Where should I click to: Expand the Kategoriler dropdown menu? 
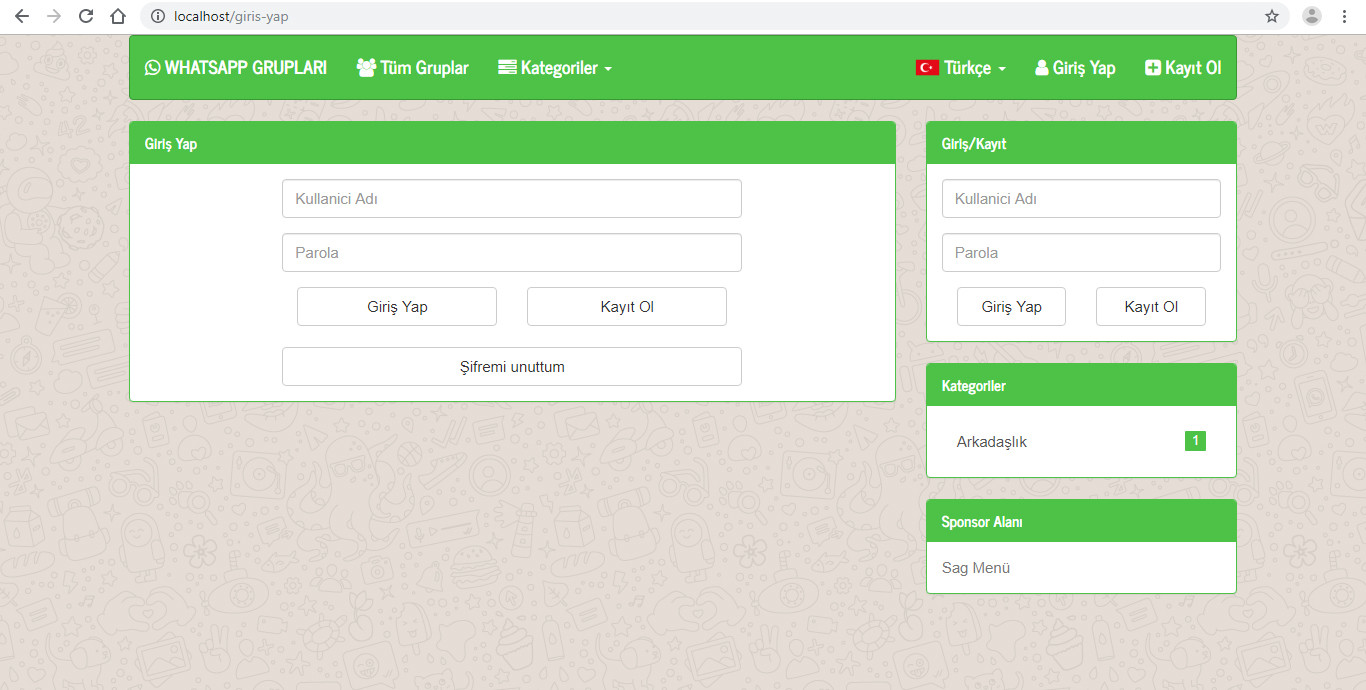[555, 67]
